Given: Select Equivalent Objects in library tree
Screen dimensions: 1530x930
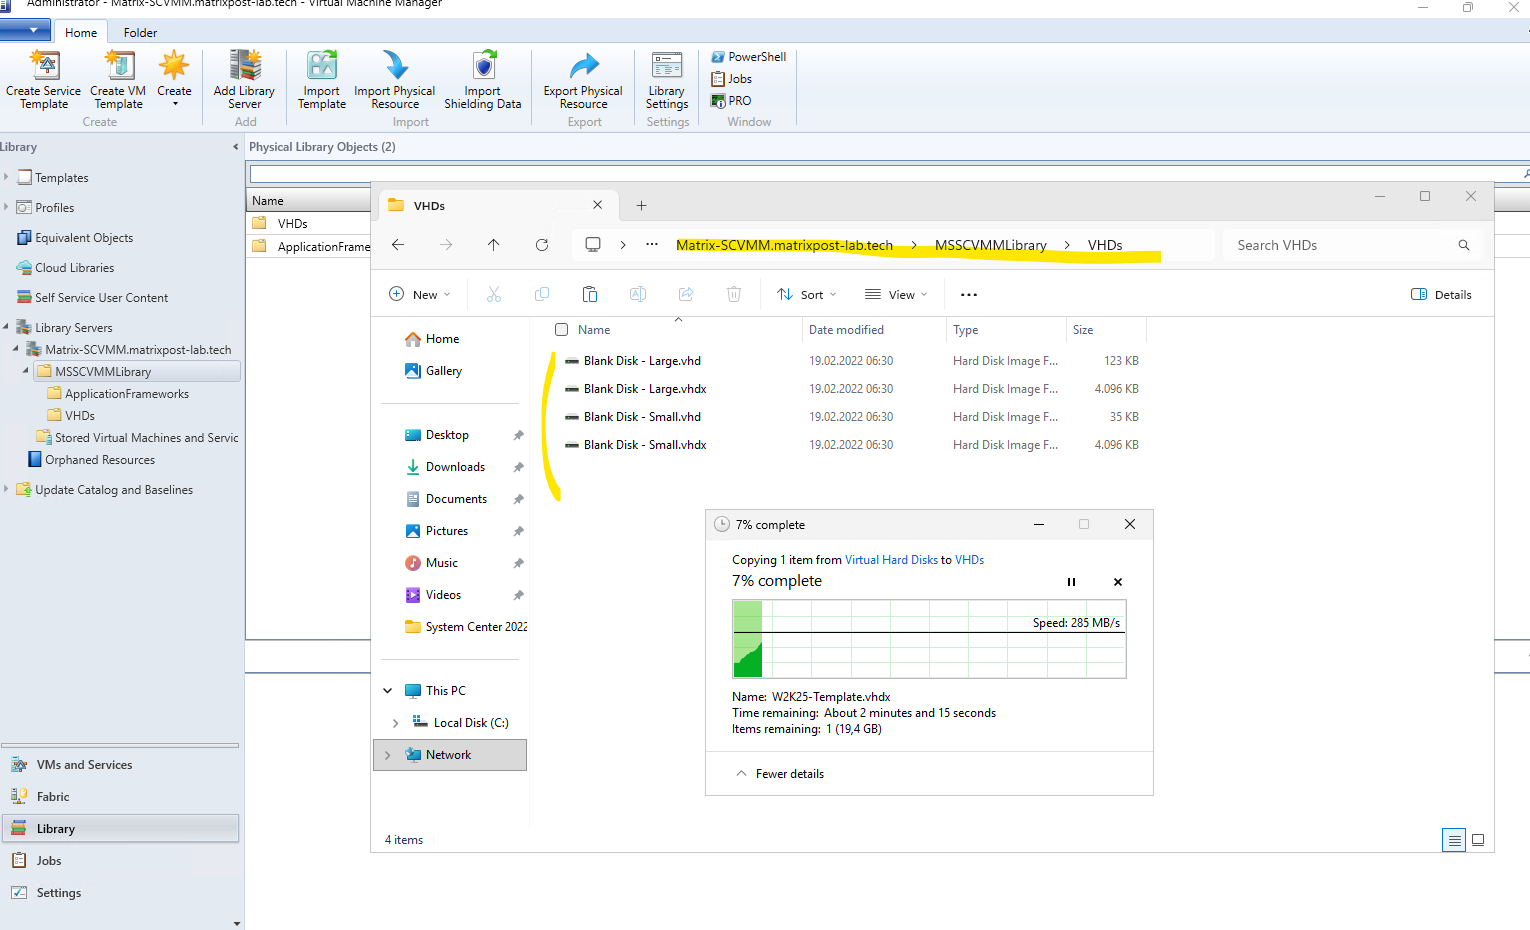Looking at the screenshot, I should click(x=75, y=238).
